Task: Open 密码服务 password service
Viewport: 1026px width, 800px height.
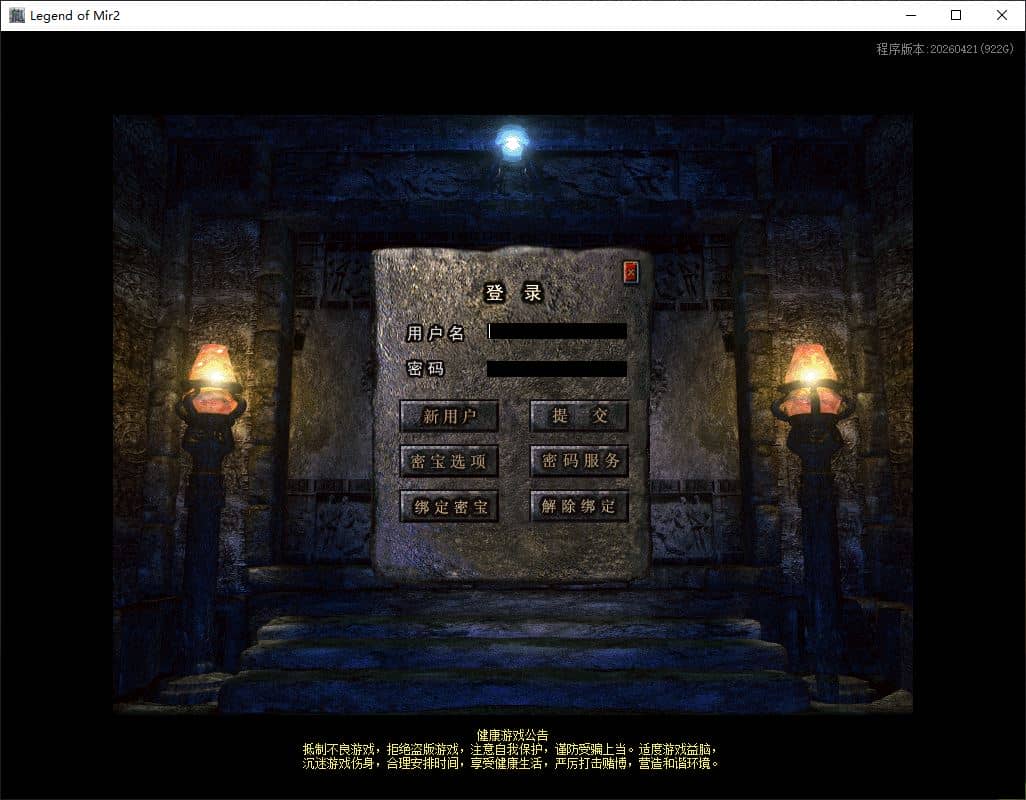Action: pos(579,461)
